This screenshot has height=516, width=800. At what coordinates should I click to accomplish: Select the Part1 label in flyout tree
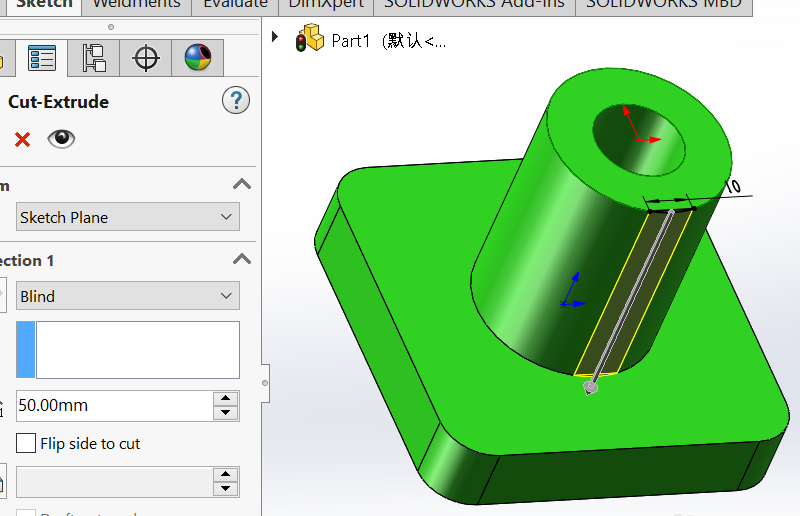[x=388, y=40]
